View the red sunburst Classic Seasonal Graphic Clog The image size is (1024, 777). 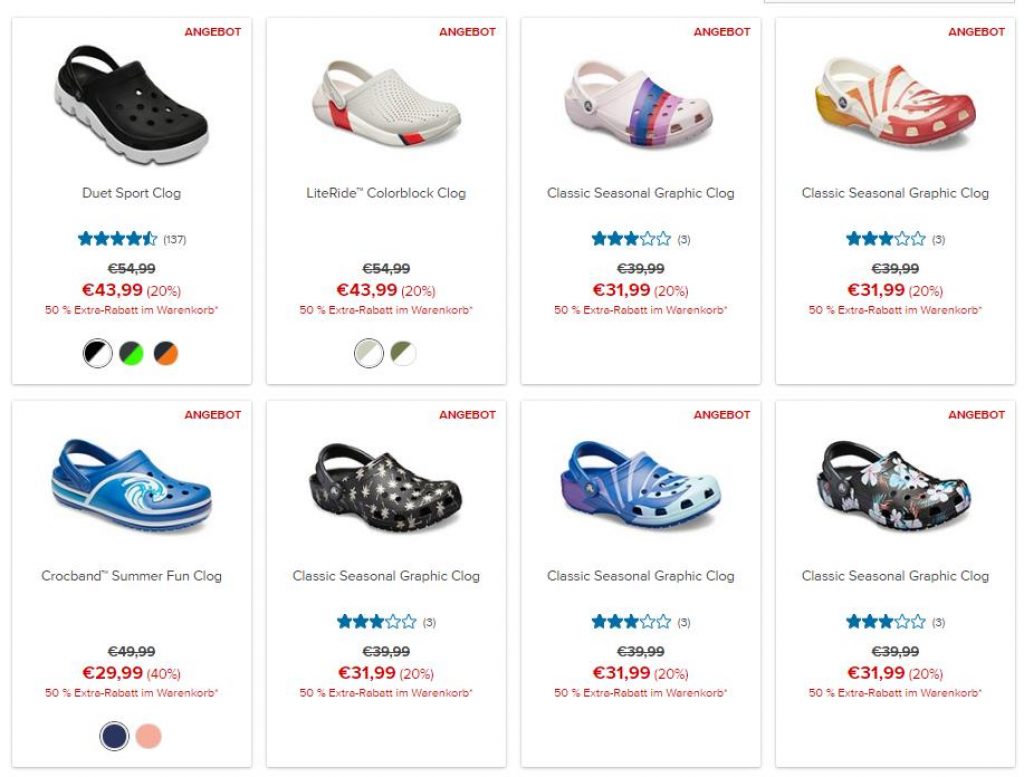pyautogui.click(x=895, y=104)
